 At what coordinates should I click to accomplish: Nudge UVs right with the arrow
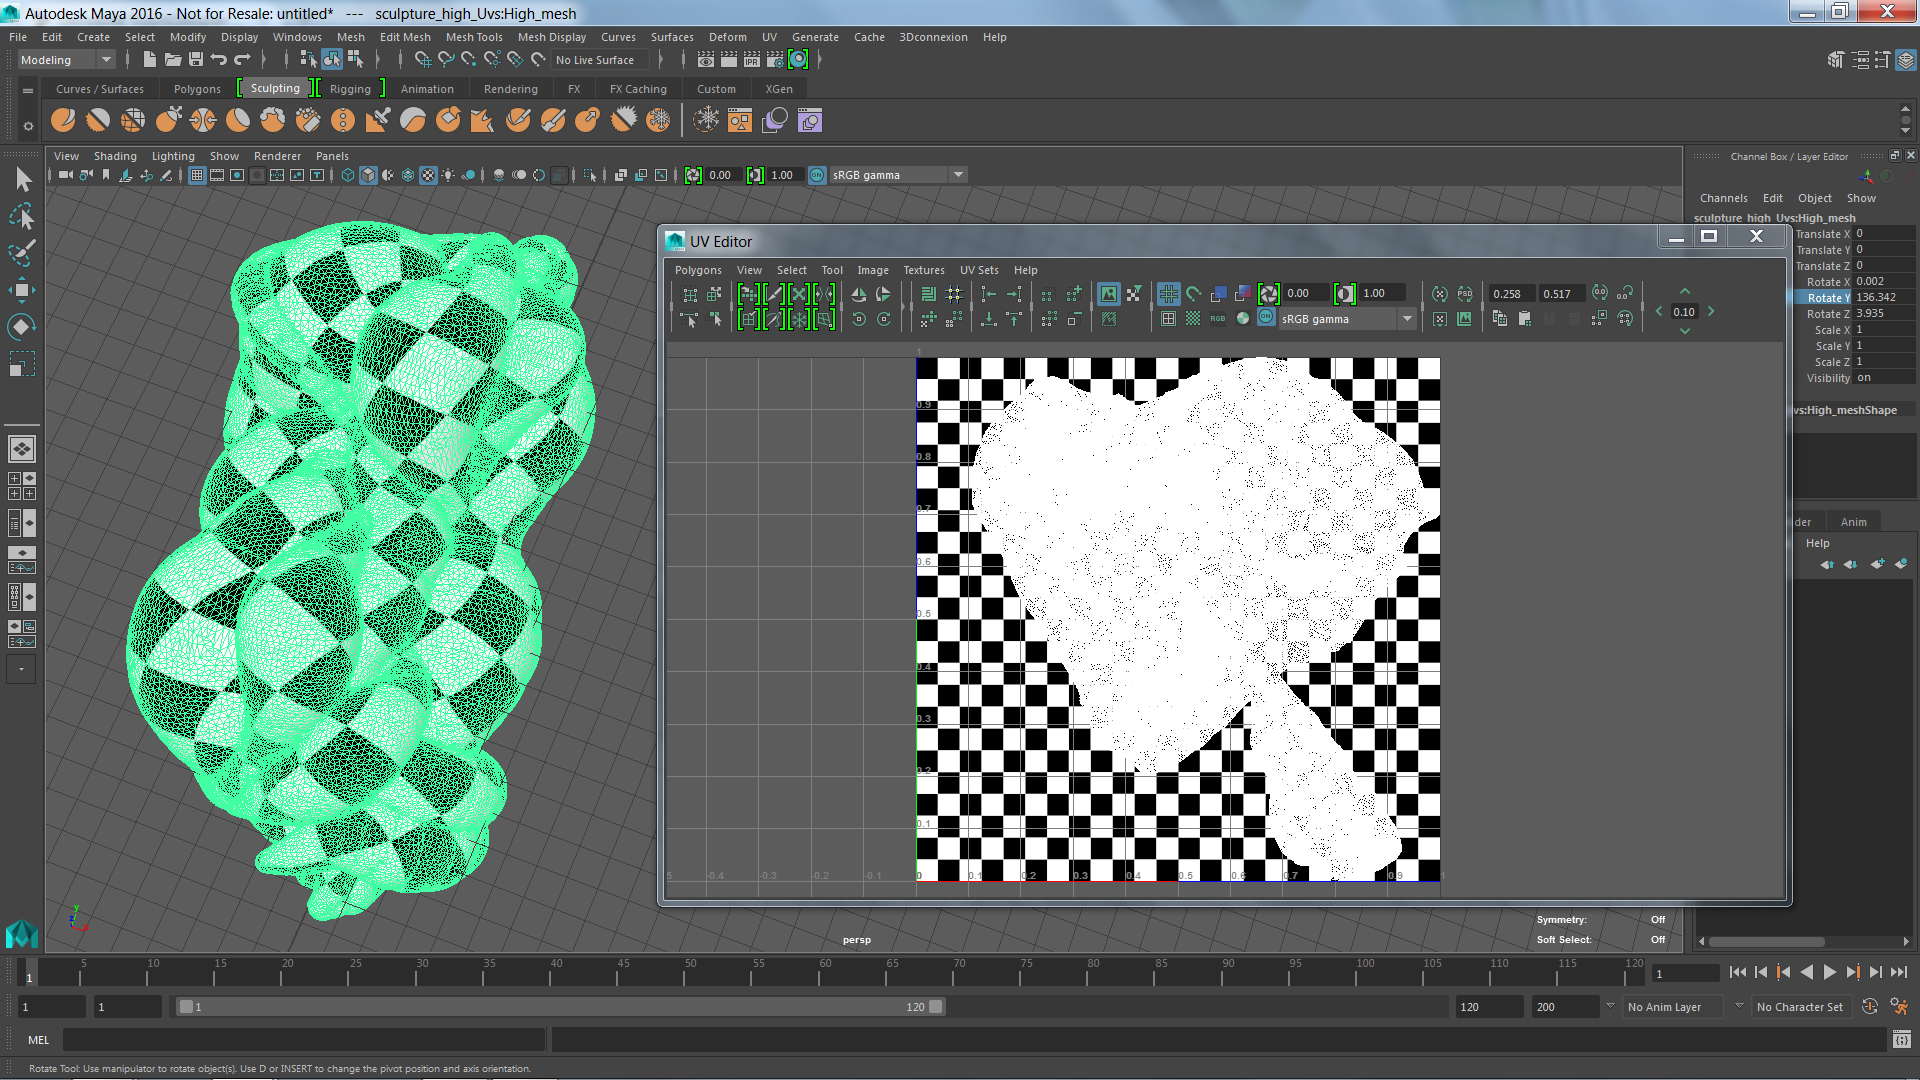[x=1711, y=312]
